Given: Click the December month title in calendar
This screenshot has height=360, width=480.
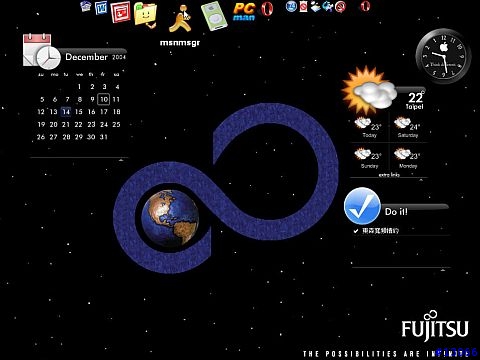Looking at the screenshot, I should [86, 57].
